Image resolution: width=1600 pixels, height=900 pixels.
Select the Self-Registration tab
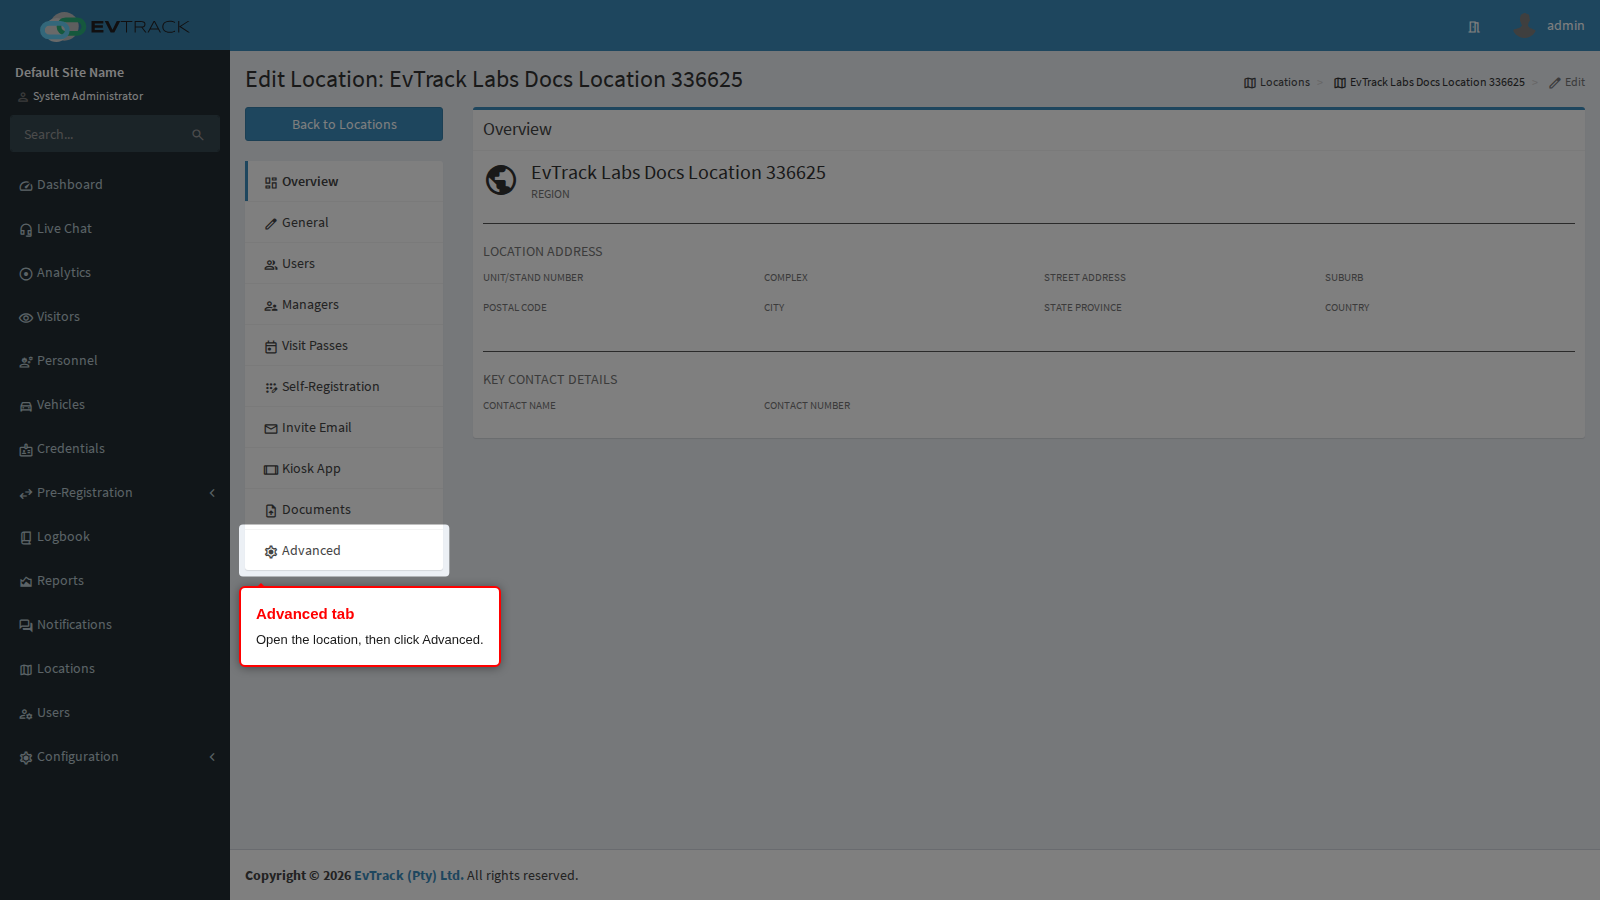click(344, 387)
